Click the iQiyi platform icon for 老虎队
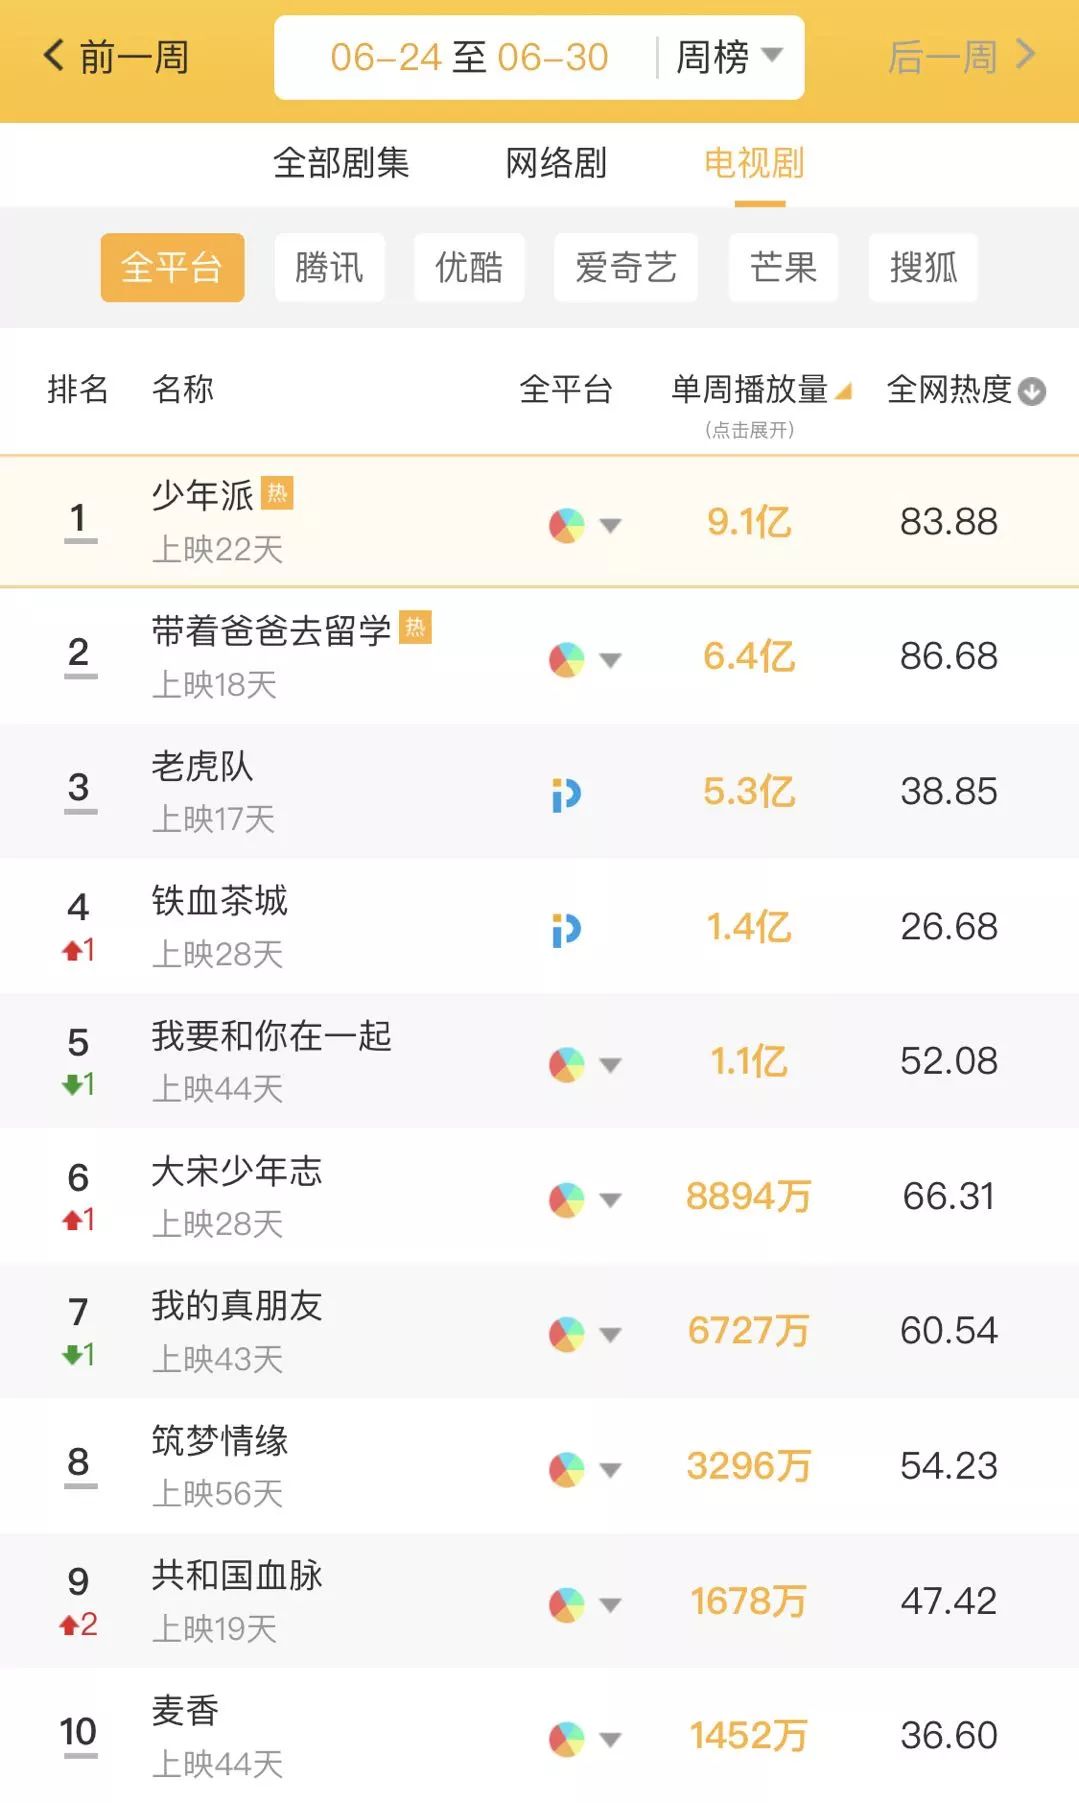 [x=566, y=795]
